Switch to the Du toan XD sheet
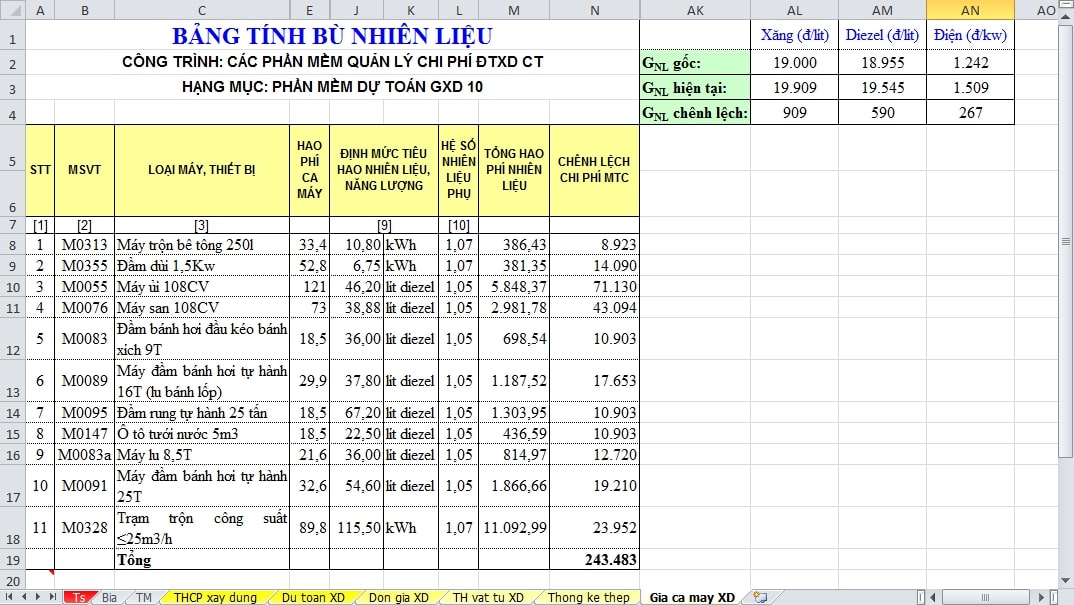The width and height of the screenshot is (1074, 605). click(x=312, y=597)
